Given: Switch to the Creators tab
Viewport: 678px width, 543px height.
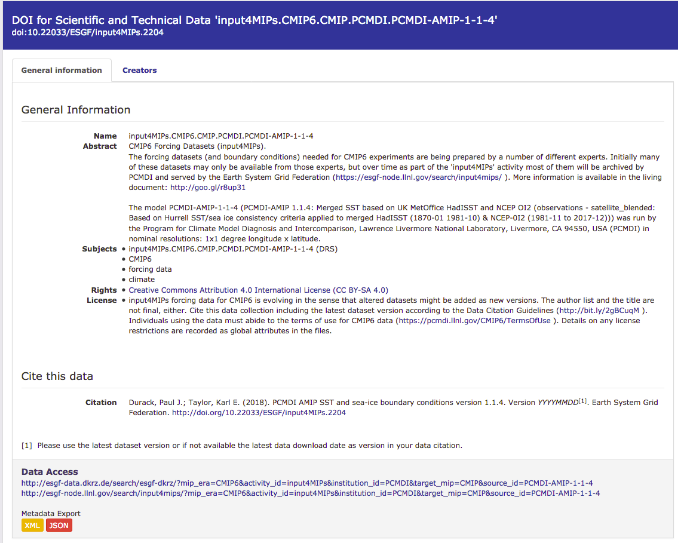Looking at the screenshot, I should click(139, 70).
